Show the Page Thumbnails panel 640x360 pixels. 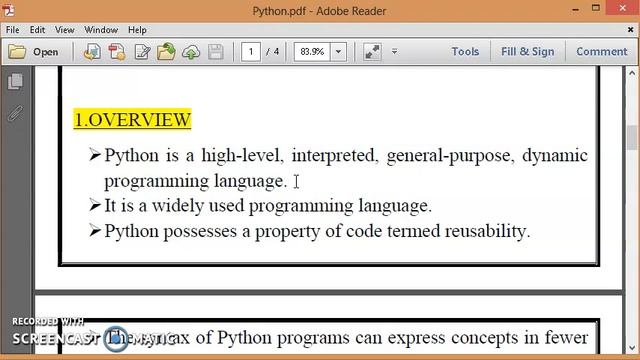(x=16, y=82)
